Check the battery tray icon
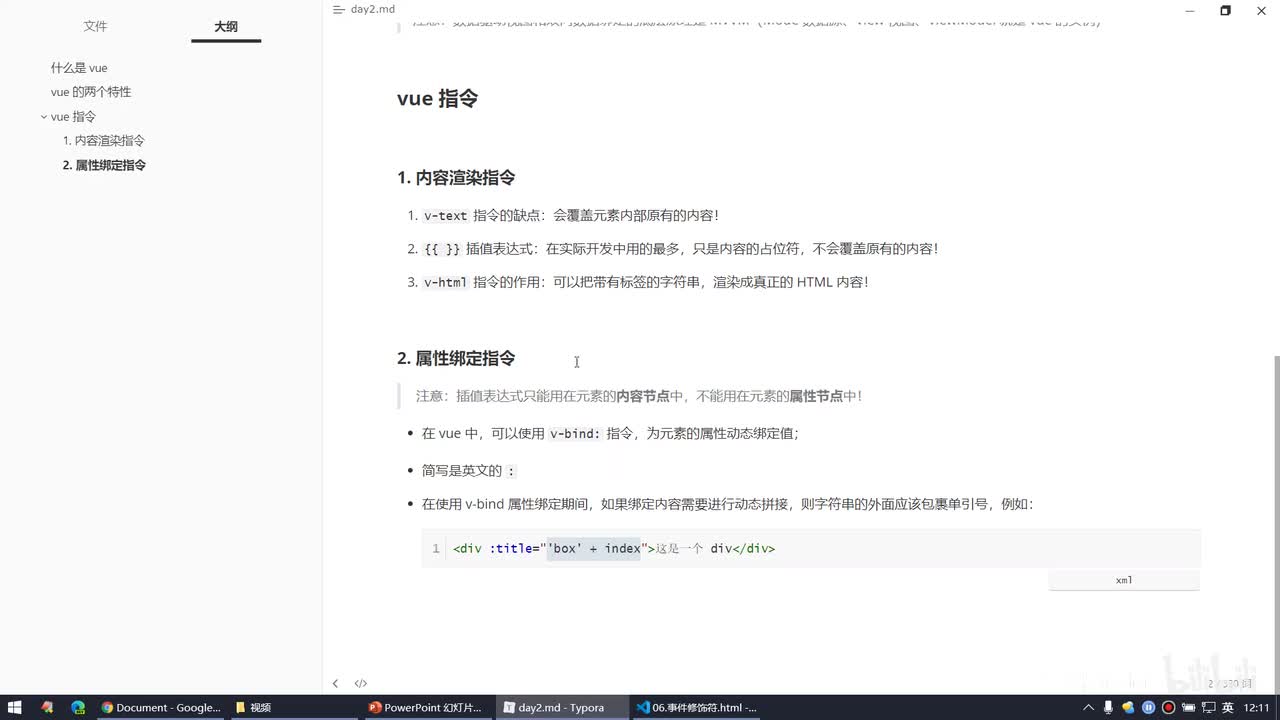 [1187, 707]
